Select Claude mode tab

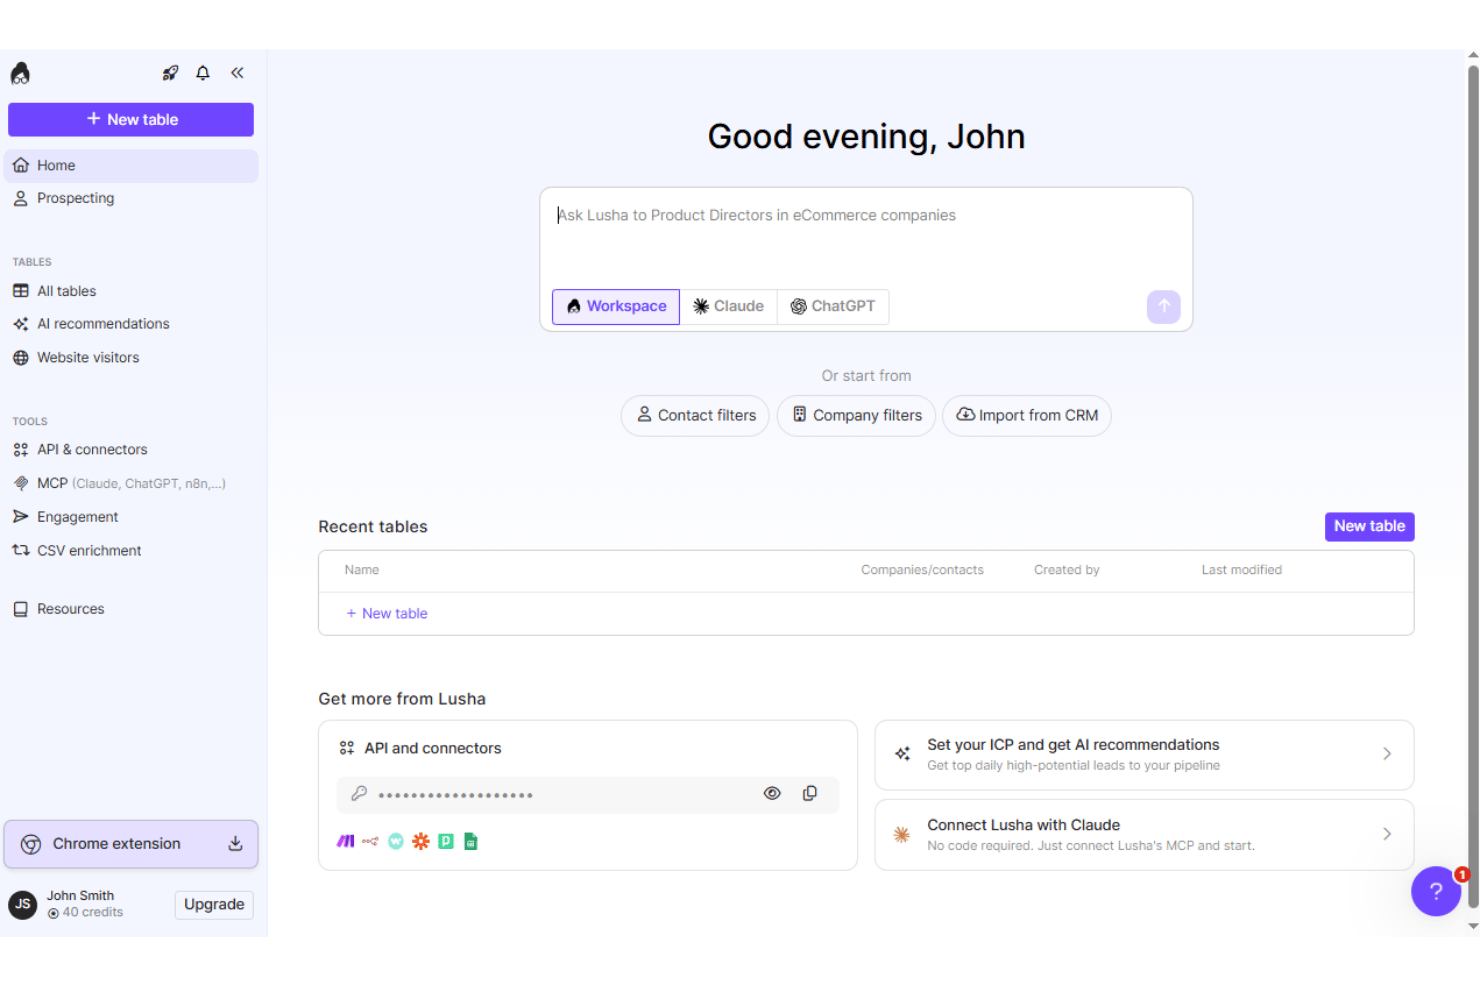click(729, 307)
